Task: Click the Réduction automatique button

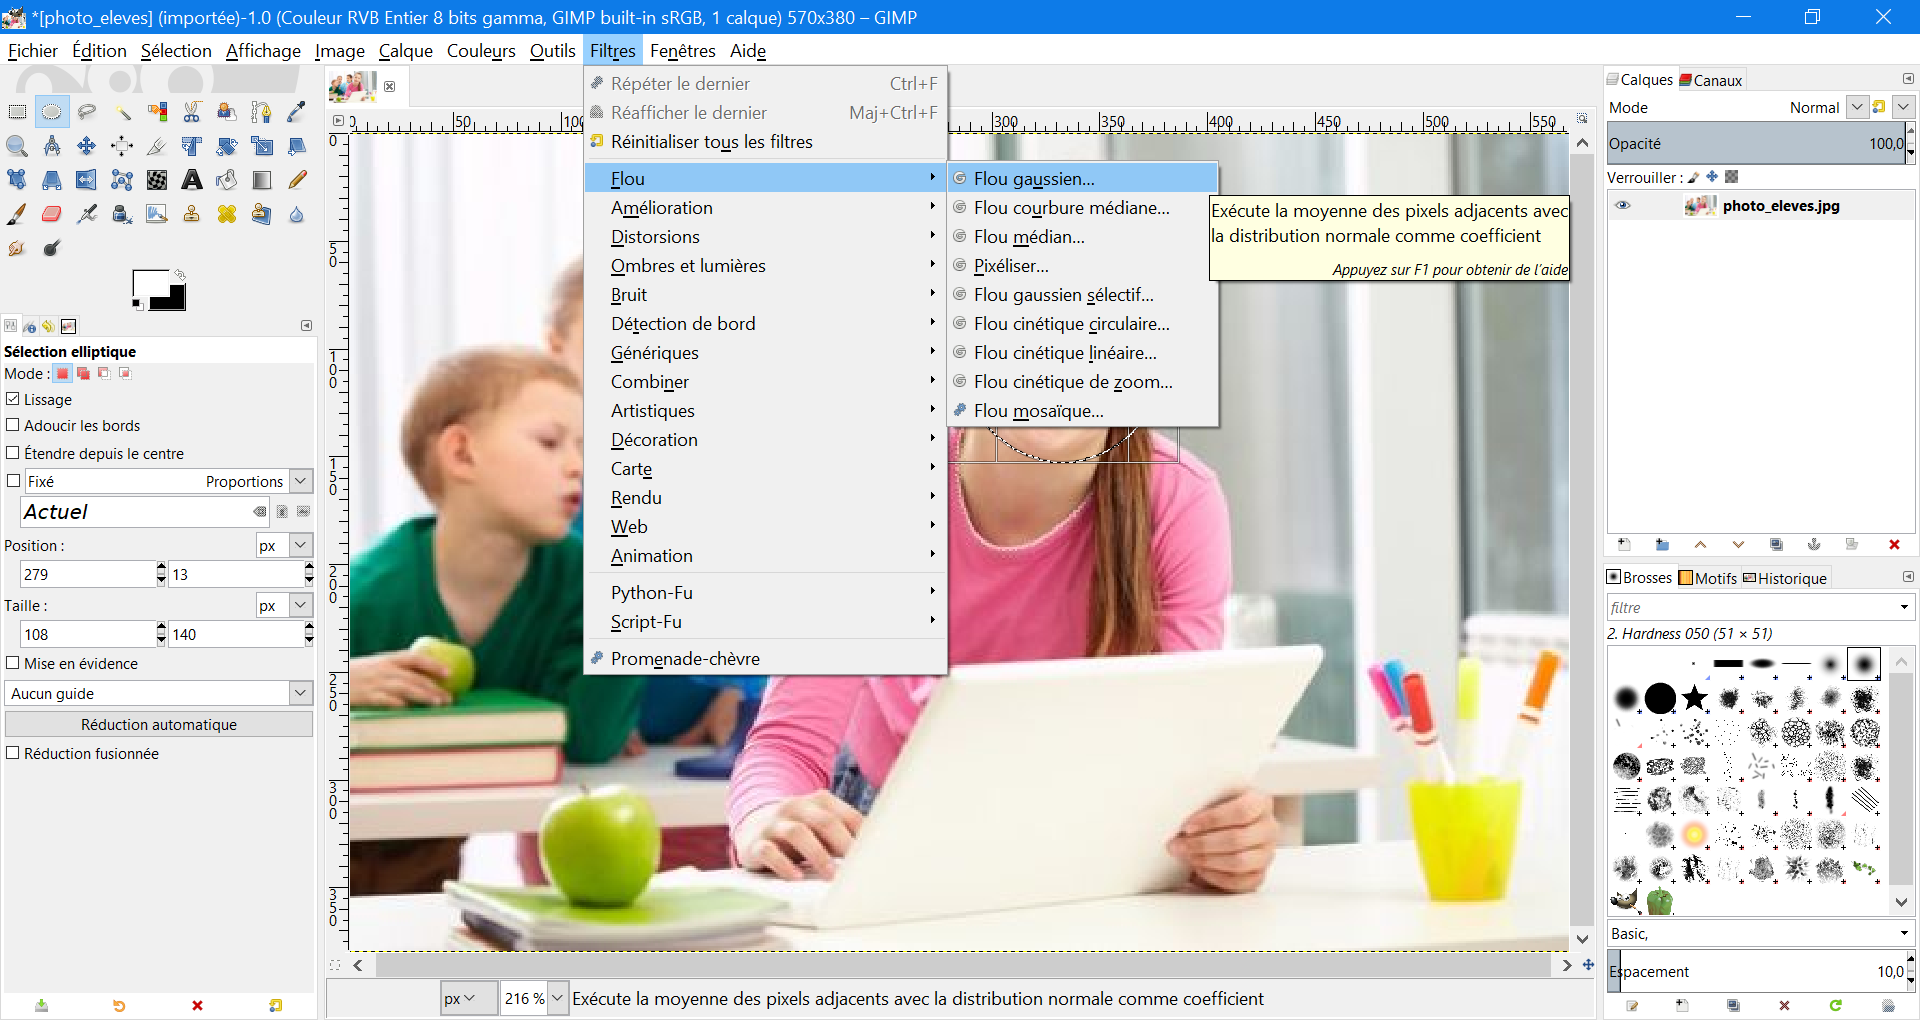Action: coord(159,724)
